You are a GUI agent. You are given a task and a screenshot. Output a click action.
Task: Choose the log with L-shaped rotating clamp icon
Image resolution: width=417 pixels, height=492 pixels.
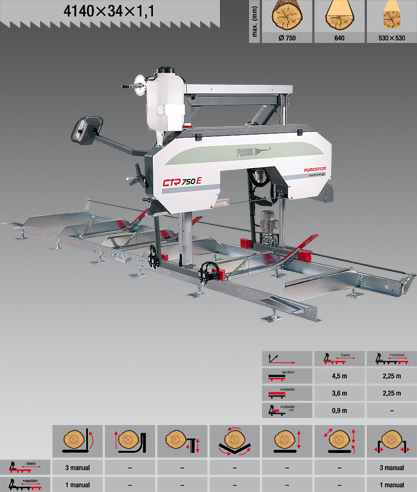coord(77,441)
